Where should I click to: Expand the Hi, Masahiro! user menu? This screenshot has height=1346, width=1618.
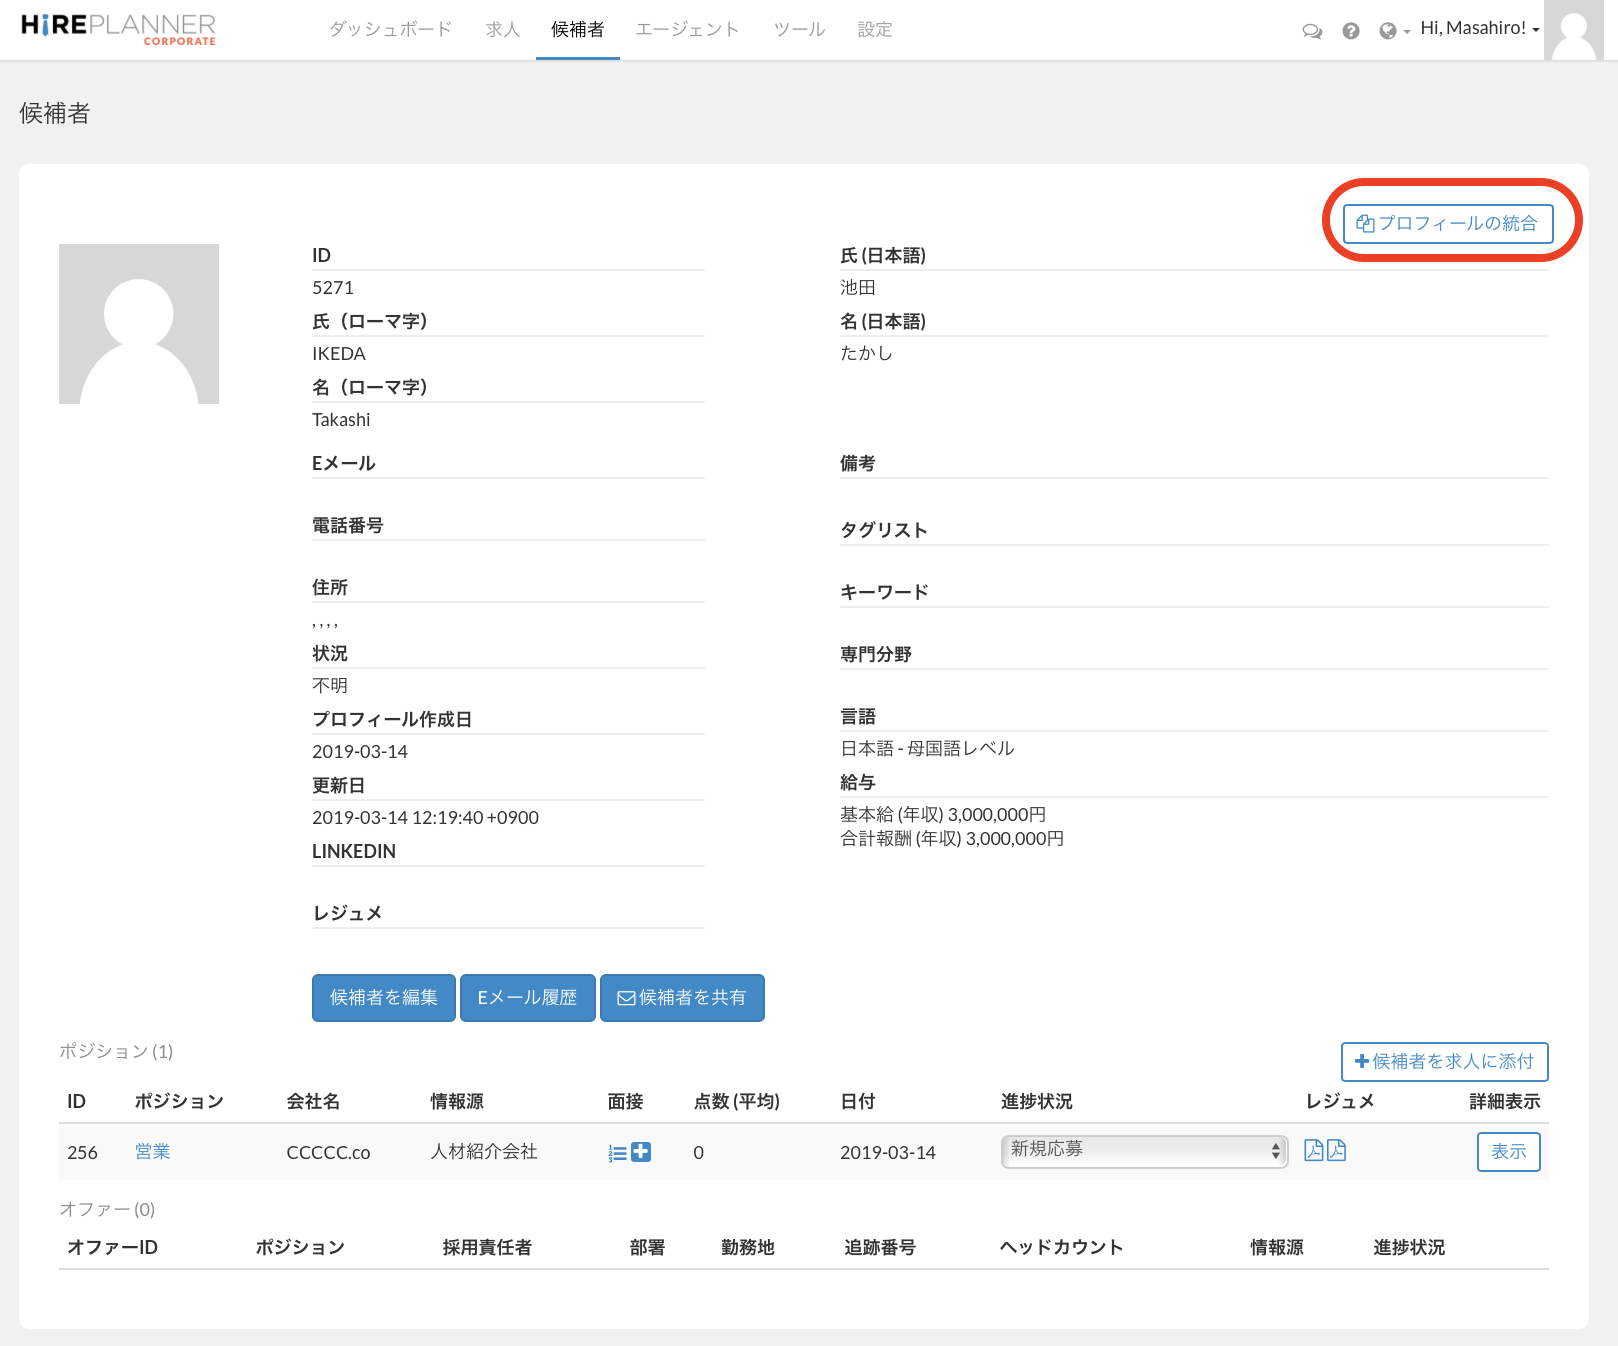(1479, 29)
